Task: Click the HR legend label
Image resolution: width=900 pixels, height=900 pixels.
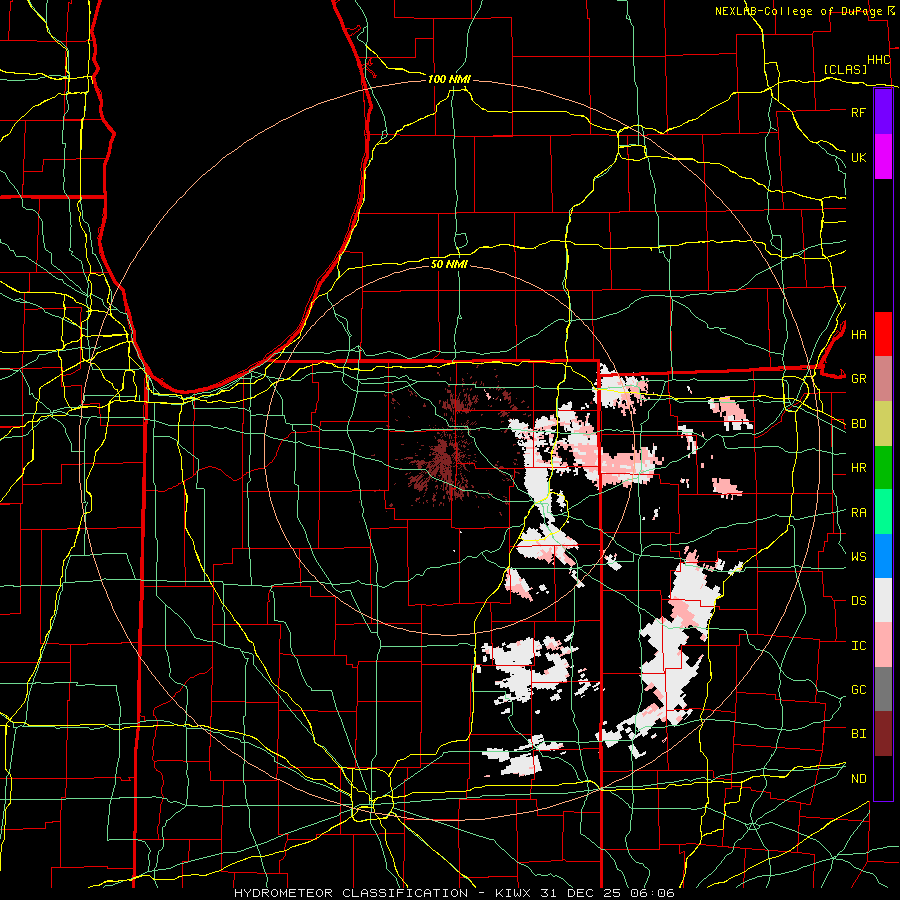Action: (858, 468)
